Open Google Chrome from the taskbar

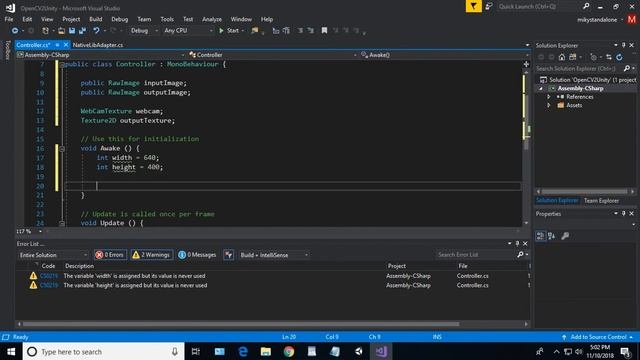pos(289,351)
